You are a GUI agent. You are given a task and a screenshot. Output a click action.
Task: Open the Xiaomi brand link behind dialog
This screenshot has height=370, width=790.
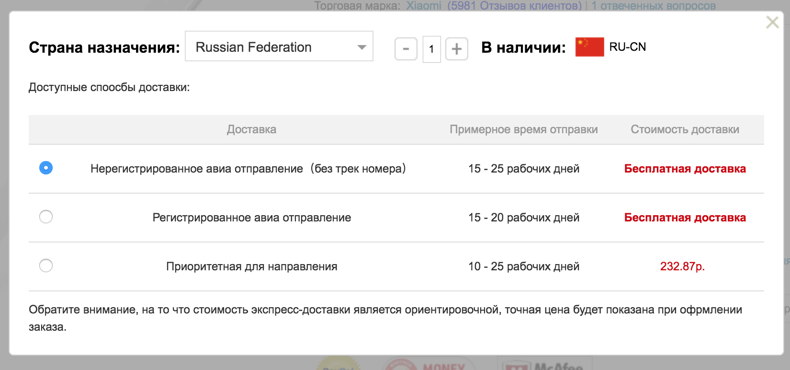(x=425, y=6)
